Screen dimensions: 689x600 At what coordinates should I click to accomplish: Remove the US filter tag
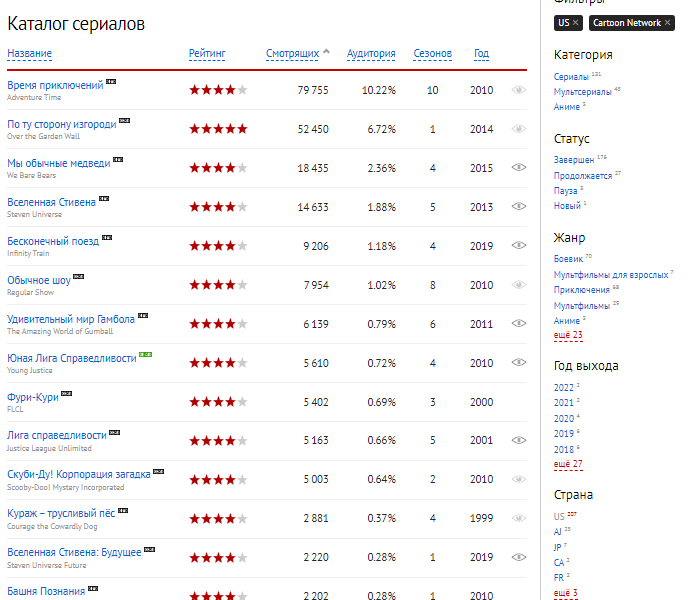(576, 22)
